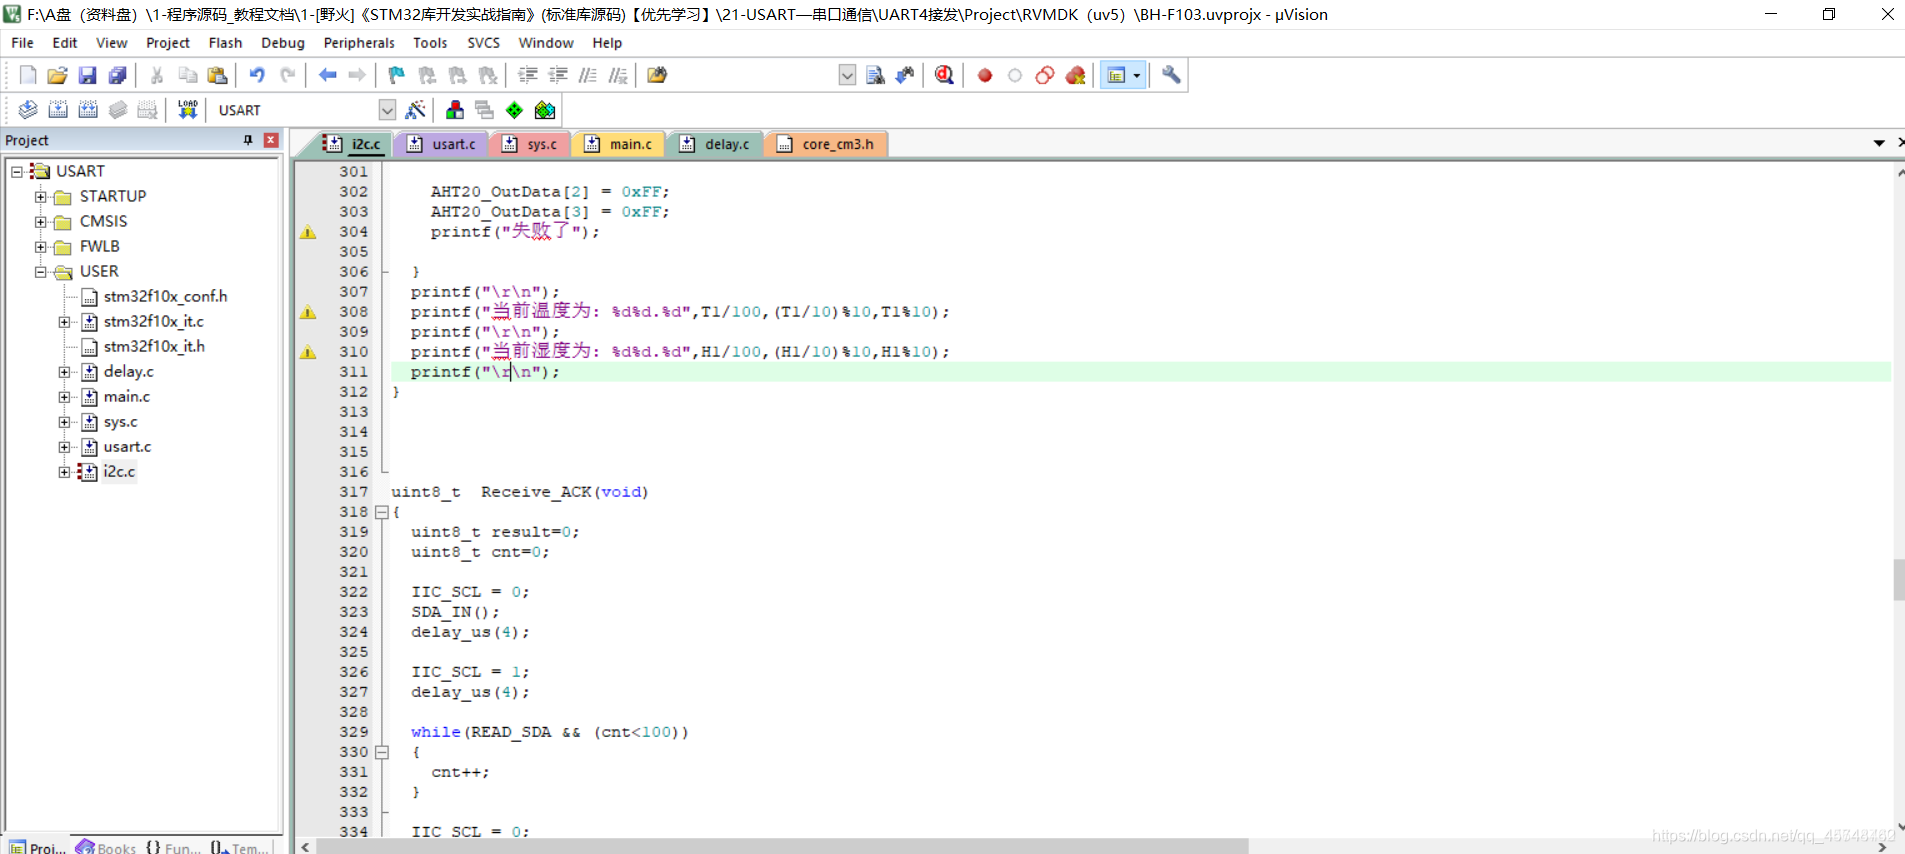Build target files with the single-arrow build icon
This screenshot has height=854, width=1905.
point(58,110)
